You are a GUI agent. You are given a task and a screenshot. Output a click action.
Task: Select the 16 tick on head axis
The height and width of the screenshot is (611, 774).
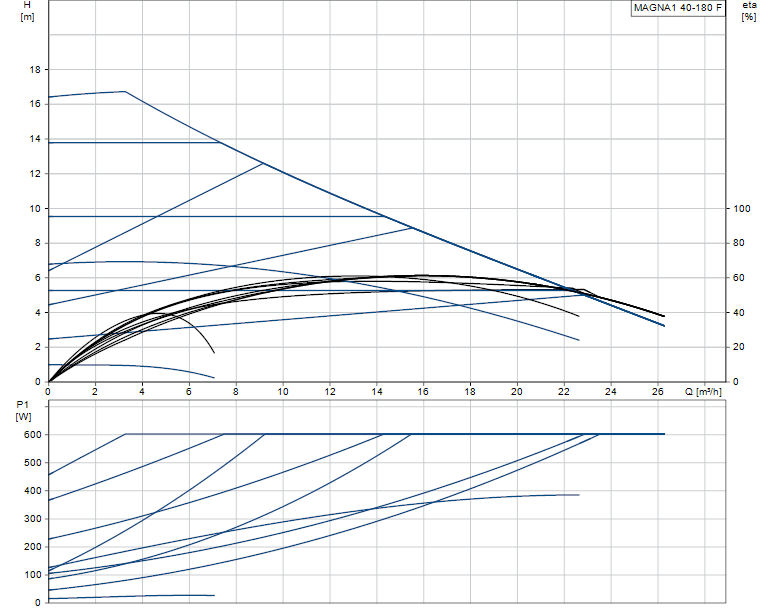click(x=34, y=104)
